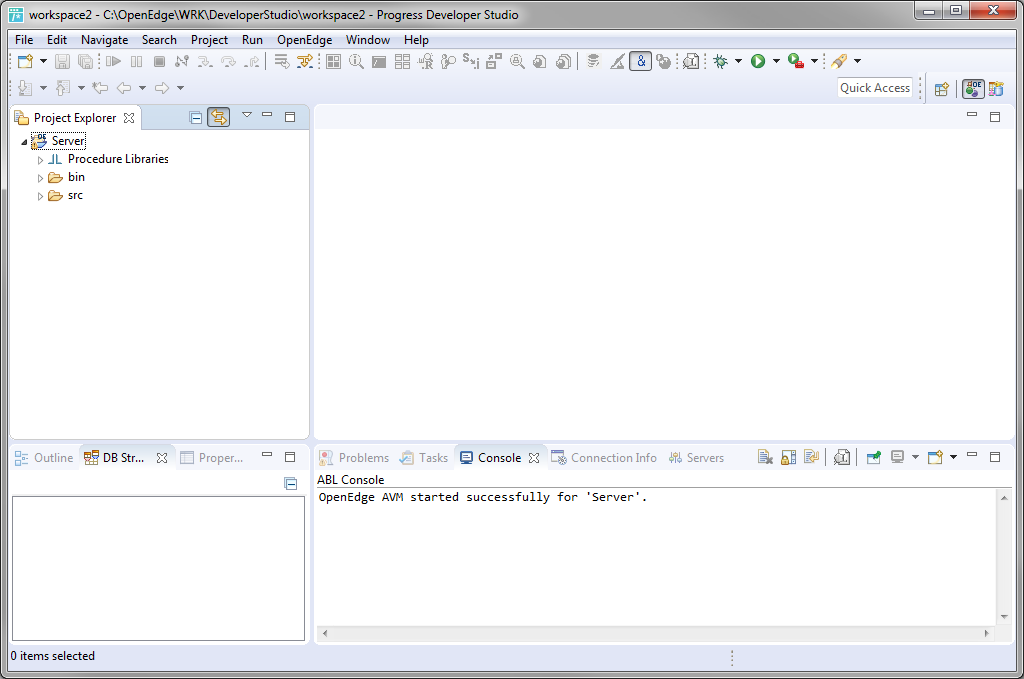The height and width of the screenshot is (679, 1024).
Task: Click the pen/highlighter toolbar icon
Action: (839, 61)
